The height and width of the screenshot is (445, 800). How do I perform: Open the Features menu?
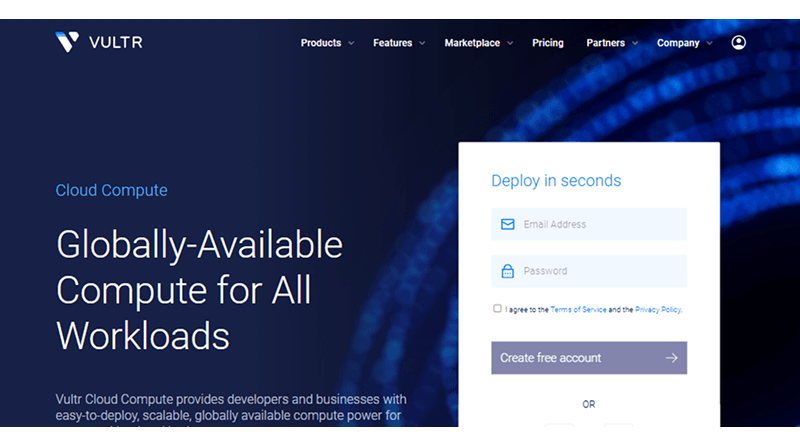[x=392, y=43]
